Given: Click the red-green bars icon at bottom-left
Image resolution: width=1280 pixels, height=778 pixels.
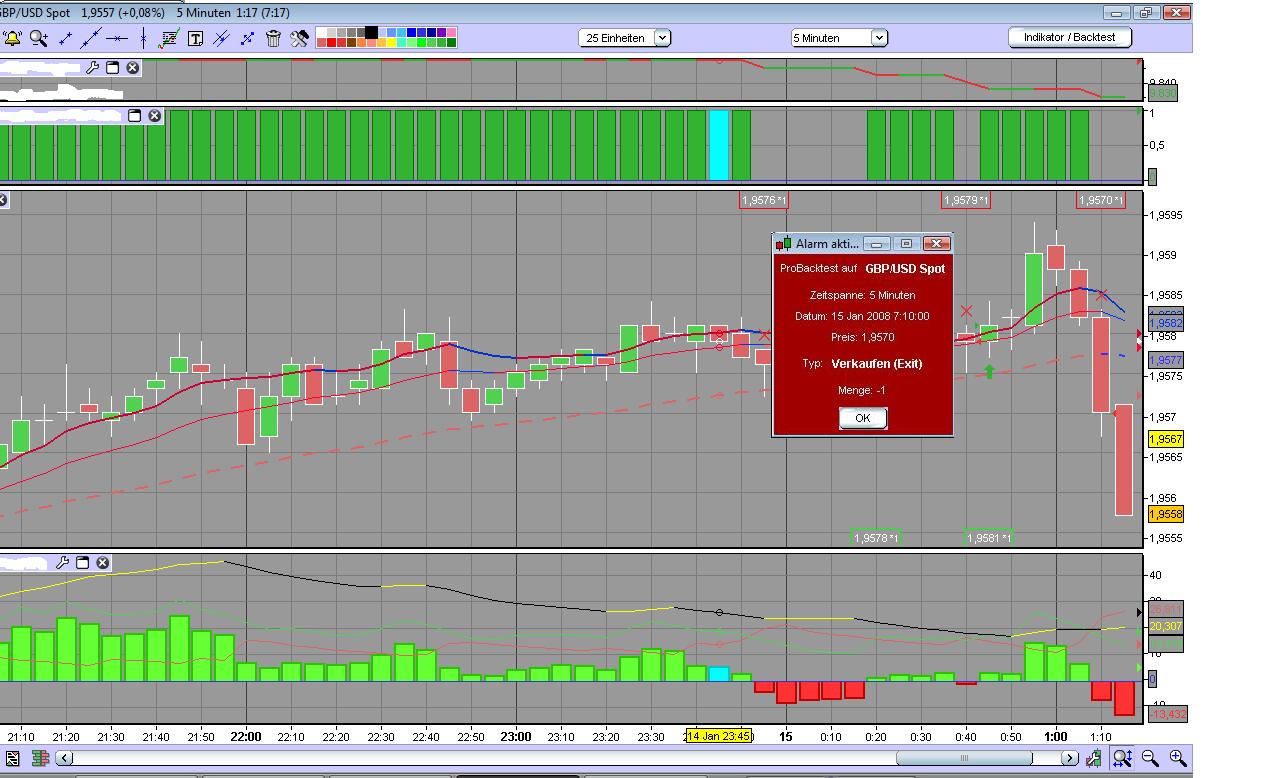Looking at the screenshot, I should (x=40, y=759).
